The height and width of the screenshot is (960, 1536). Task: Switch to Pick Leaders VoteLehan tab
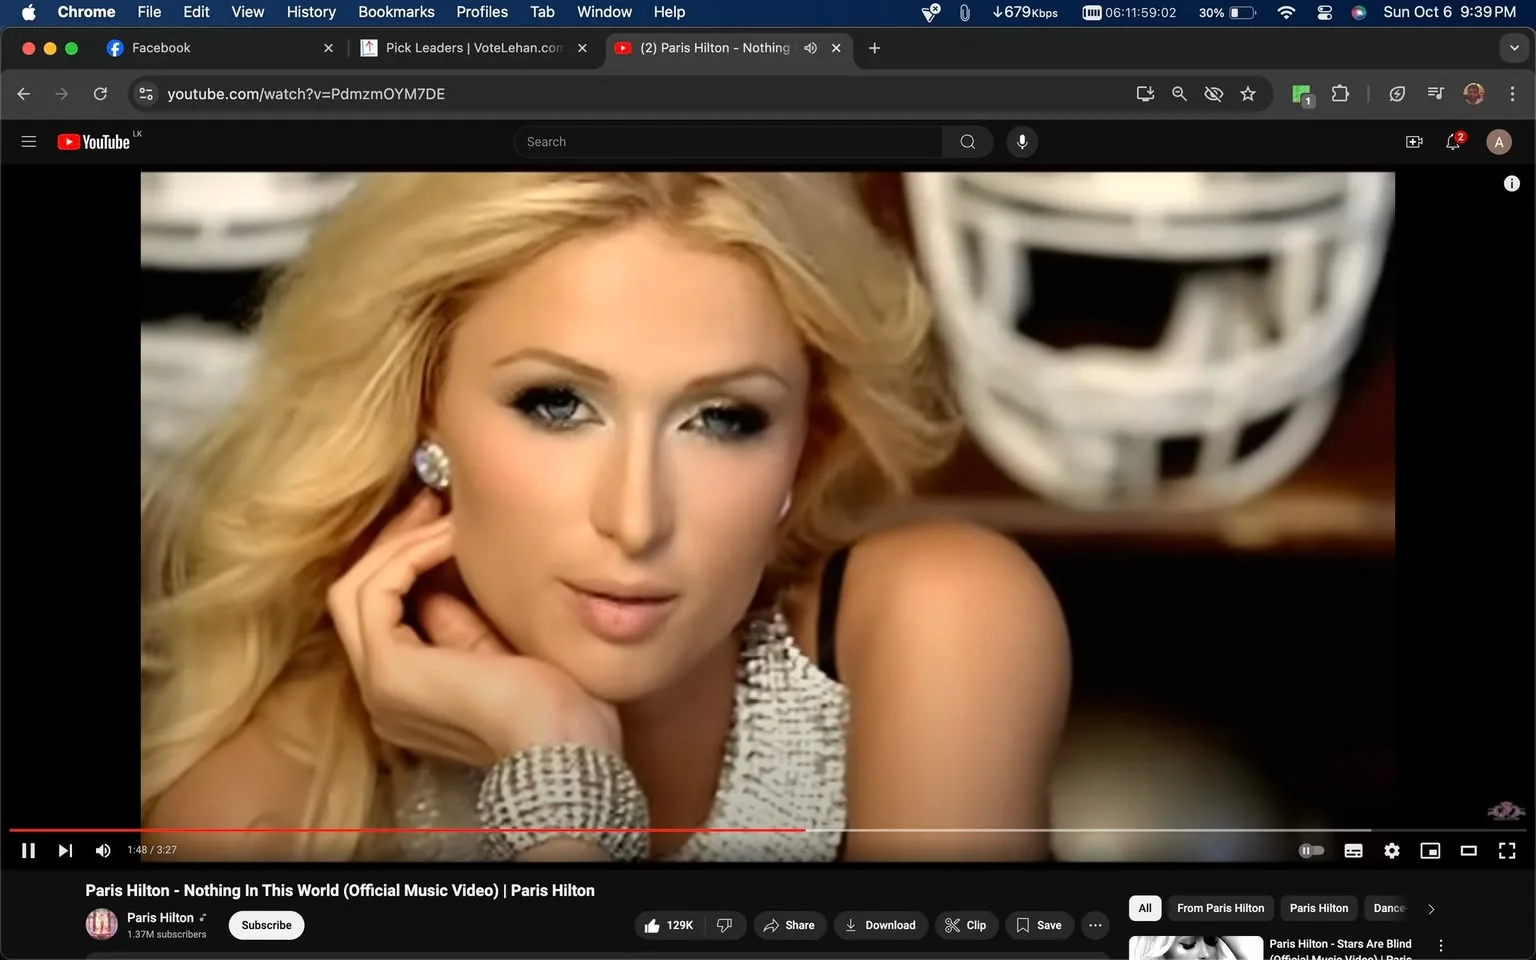tap(475, 48)
